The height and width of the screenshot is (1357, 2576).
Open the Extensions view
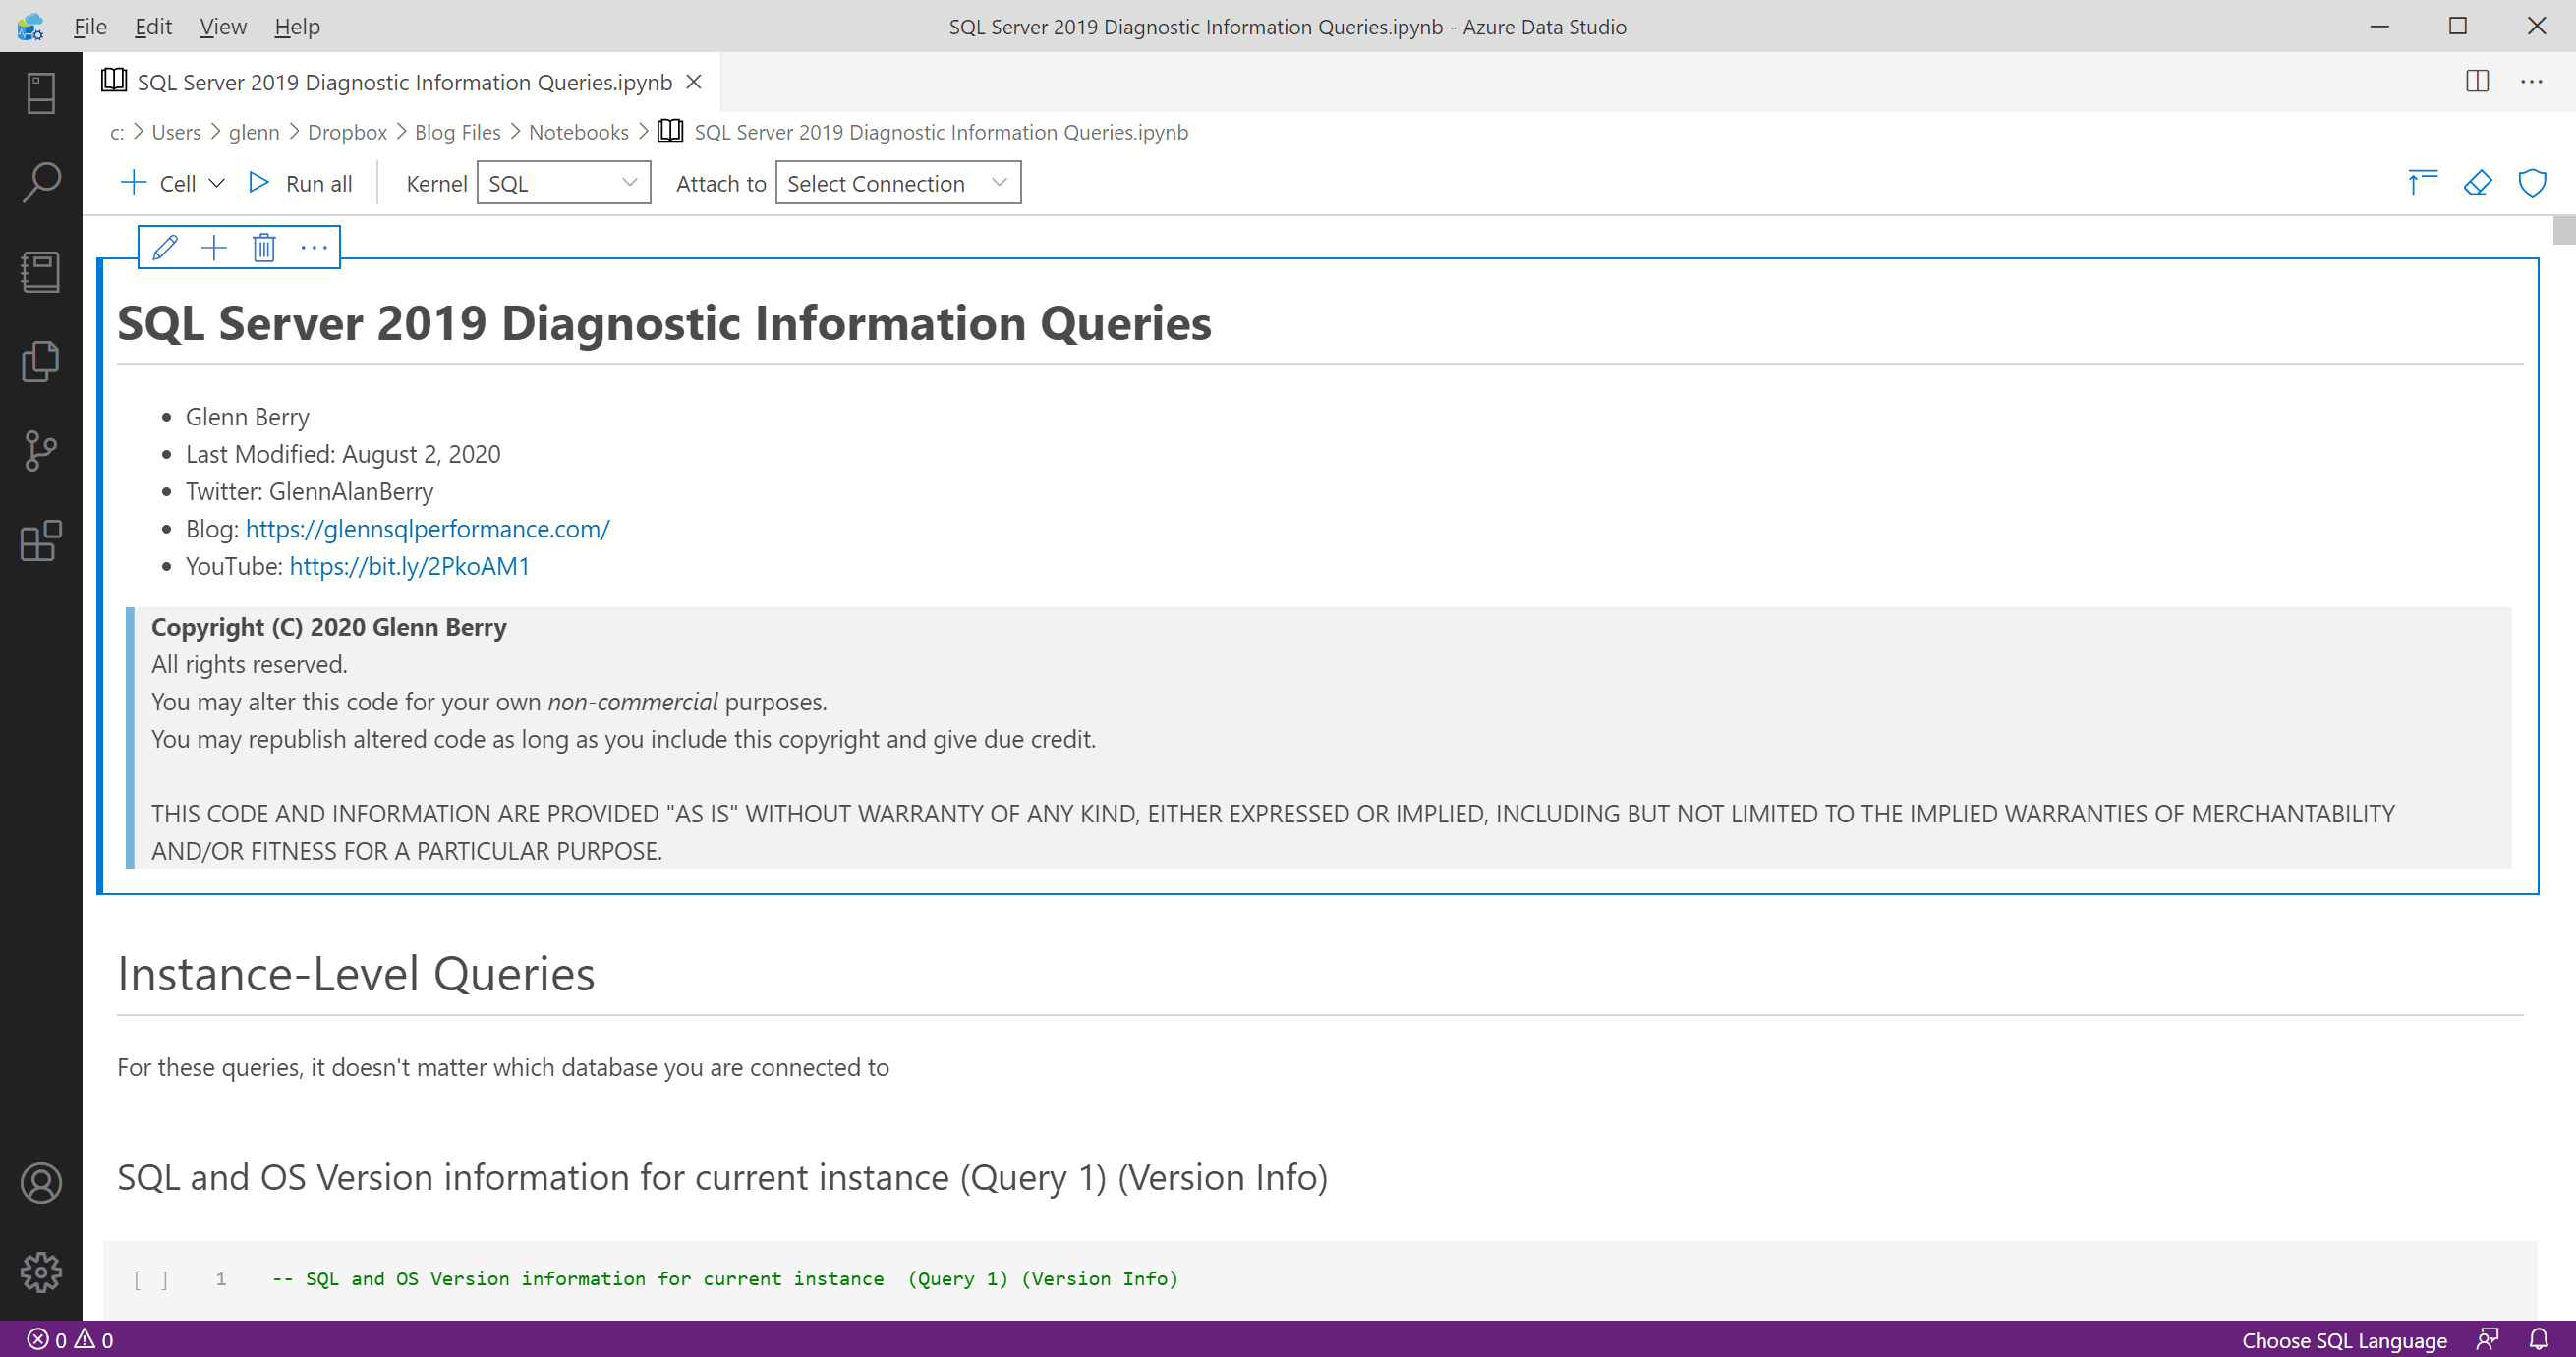40,541
